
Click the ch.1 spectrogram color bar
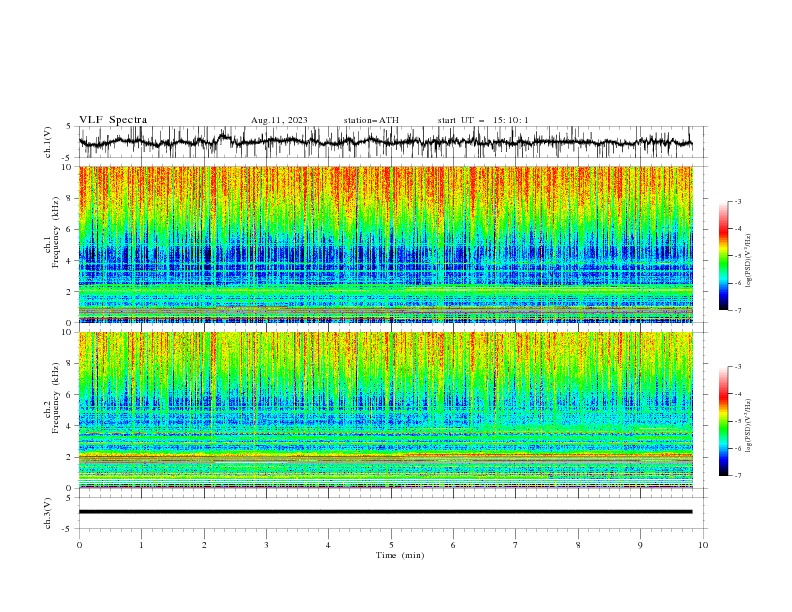(724, 256)
